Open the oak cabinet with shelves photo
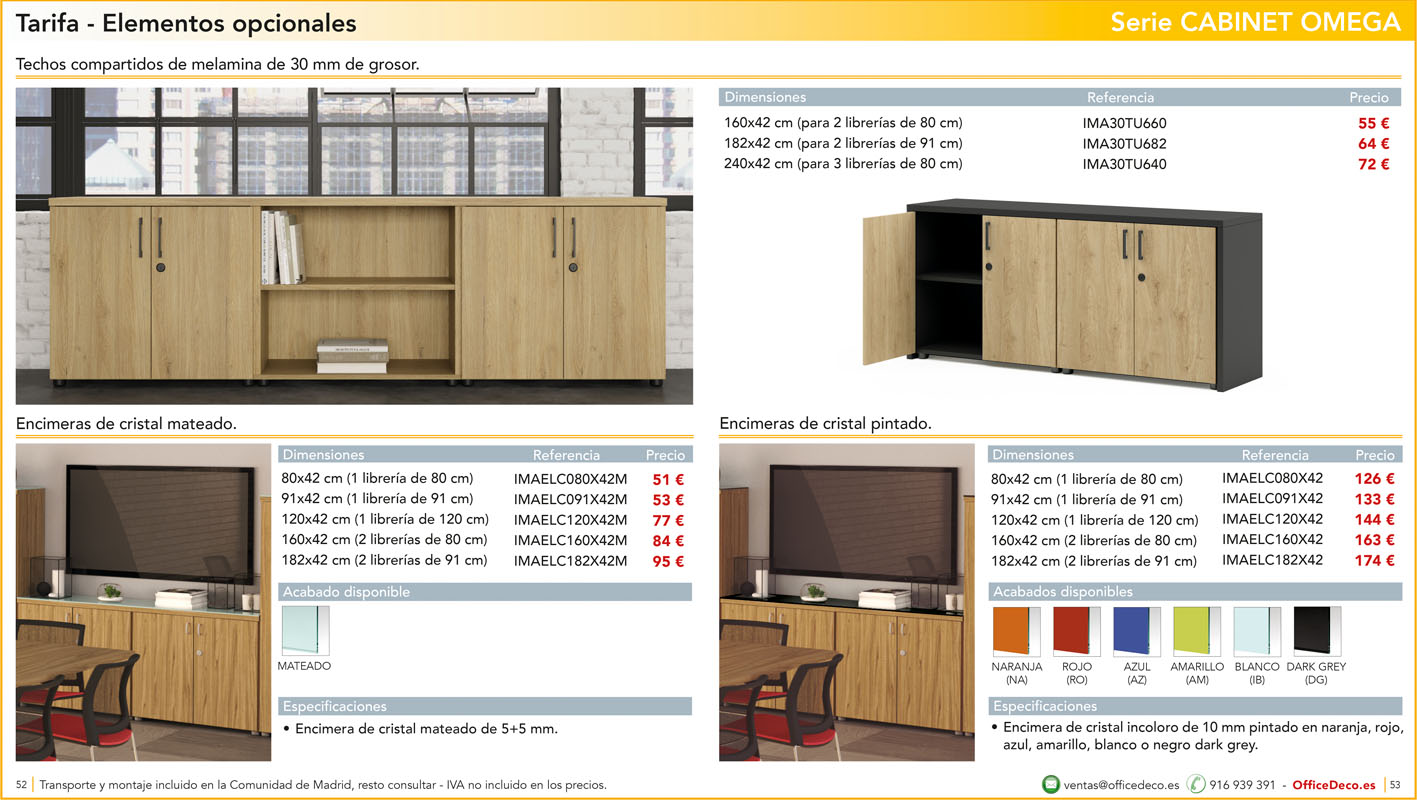 (x=354, y=246)
